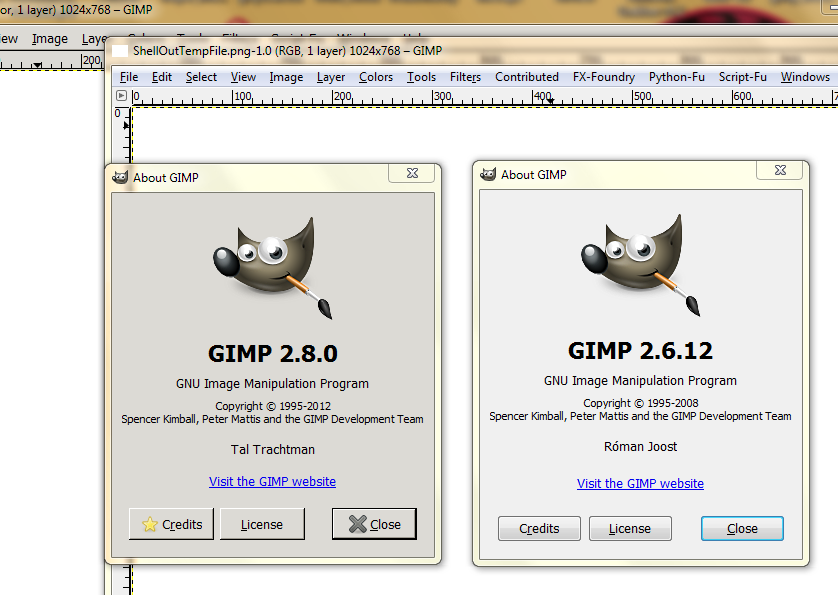
Task: Close the GIMP 2.8.0 About window via title X
Action: 412,173
